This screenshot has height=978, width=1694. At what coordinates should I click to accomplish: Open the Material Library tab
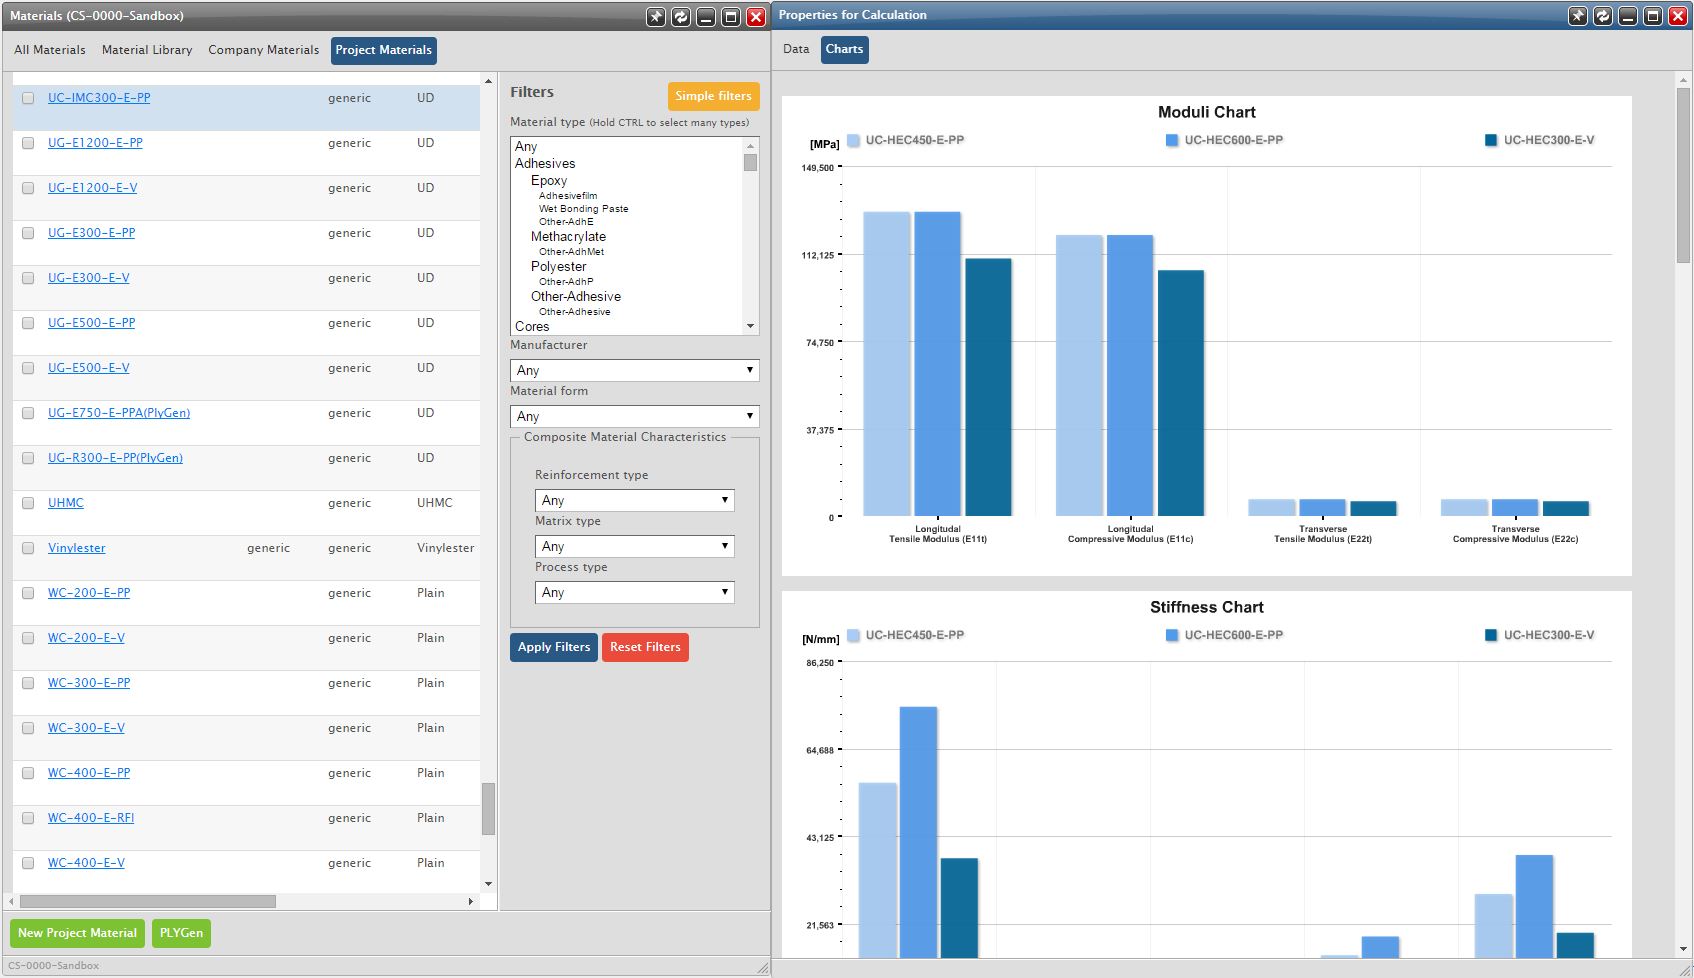point(147,50)
